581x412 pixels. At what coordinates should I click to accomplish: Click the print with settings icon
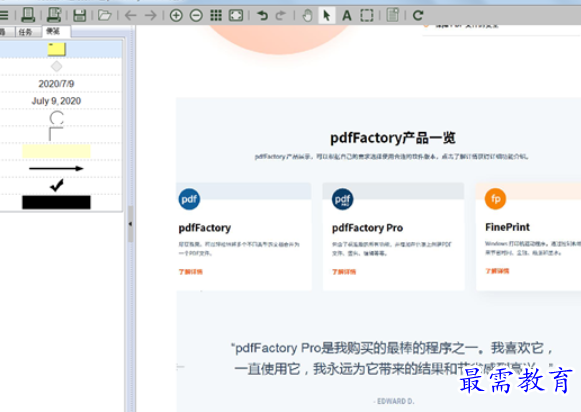tap(54, 15)
